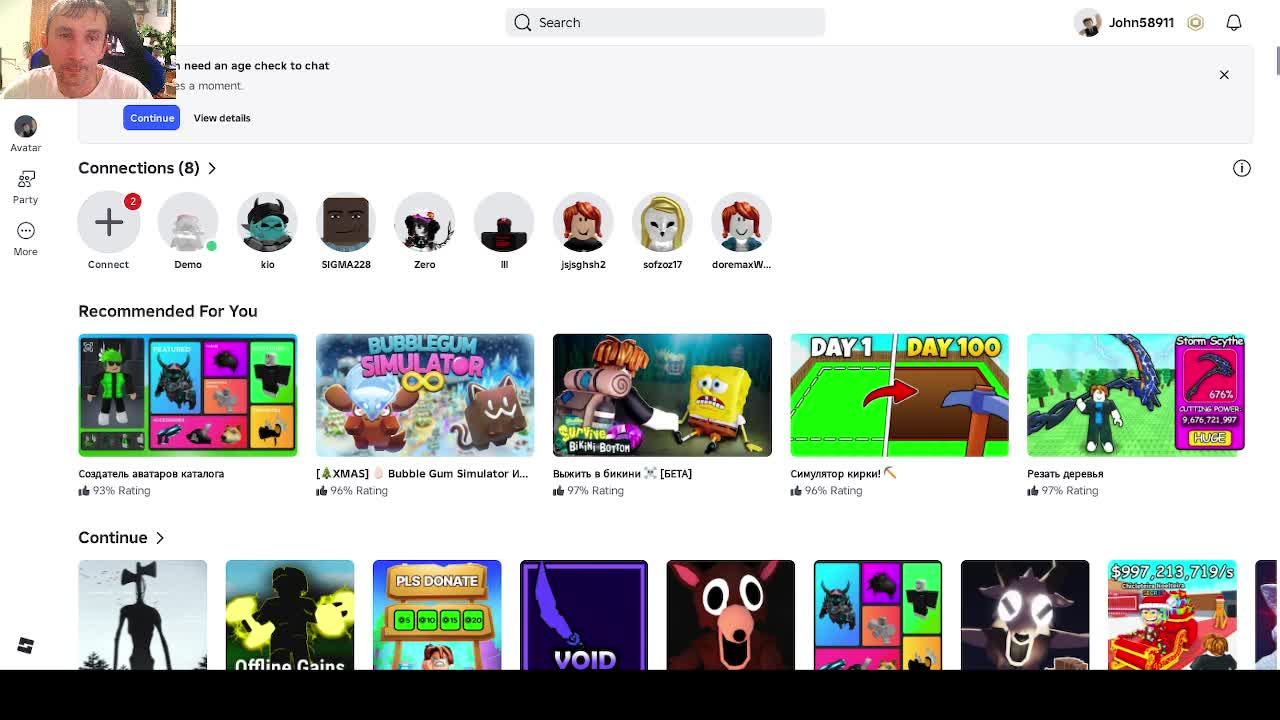Open the Day 1 Day 100 pickaxe thumbnail
Viewport: 1280px width, 720px height.
click(x=899, y=395)
